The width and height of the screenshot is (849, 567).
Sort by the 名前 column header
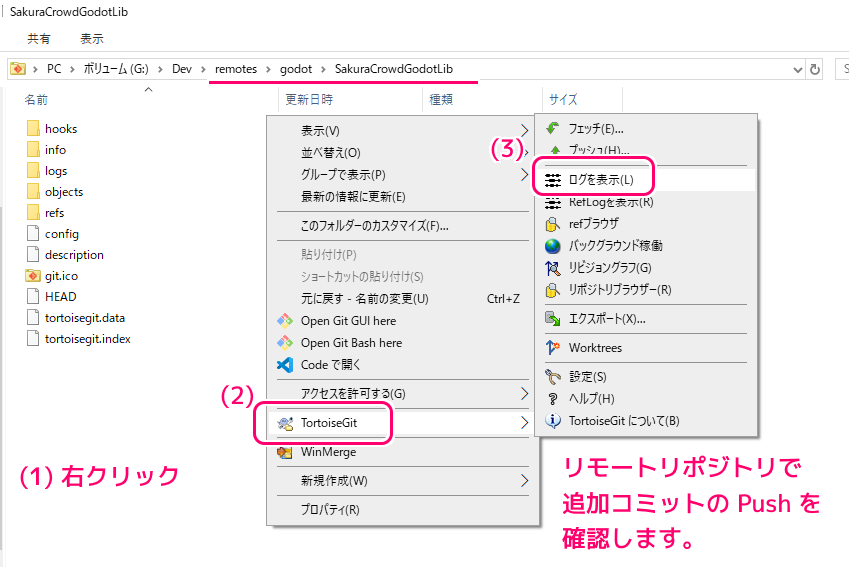36,100
